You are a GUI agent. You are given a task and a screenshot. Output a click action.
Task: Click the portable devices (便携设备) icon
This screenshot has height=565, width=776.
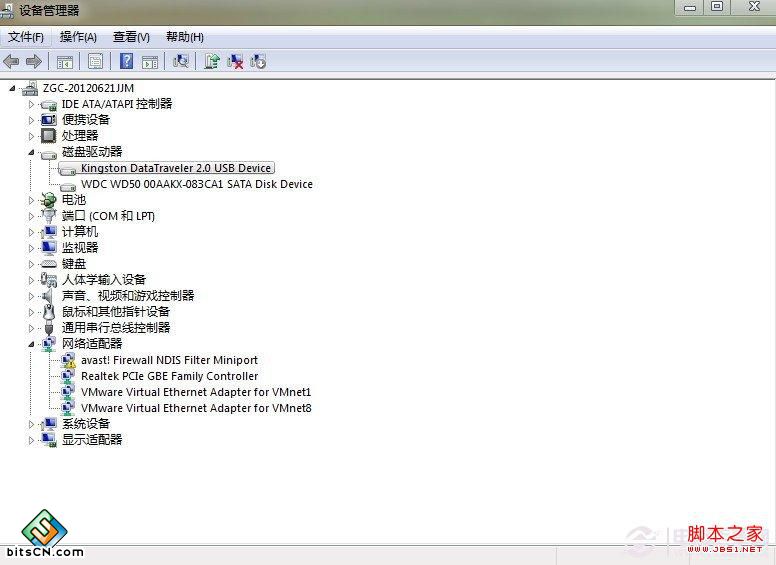[x=48, y=120]
